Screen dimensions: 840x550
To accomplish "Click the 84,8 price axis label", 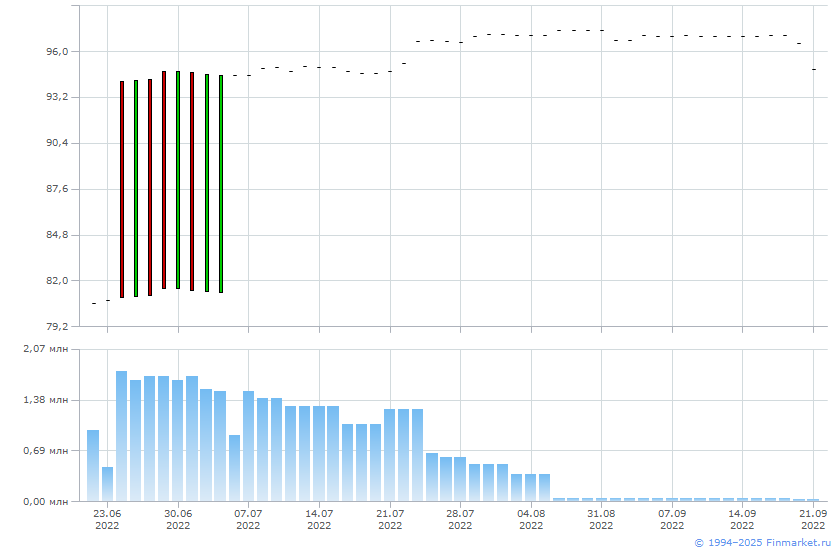I will point(57,235).
